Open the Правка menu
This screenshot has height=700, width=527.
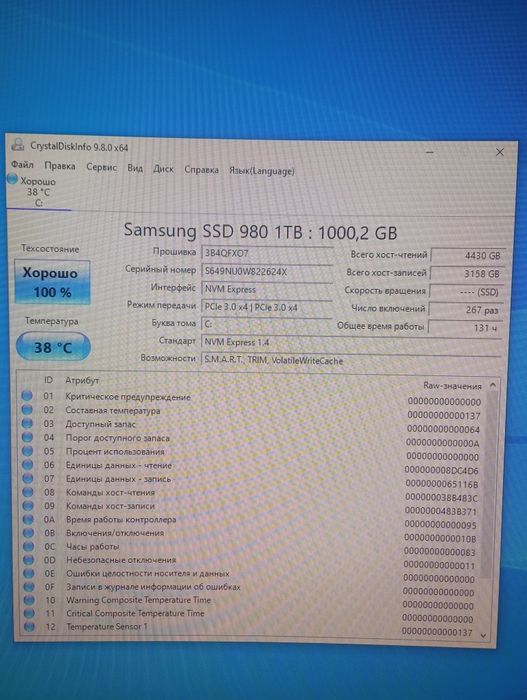point(59,166)
